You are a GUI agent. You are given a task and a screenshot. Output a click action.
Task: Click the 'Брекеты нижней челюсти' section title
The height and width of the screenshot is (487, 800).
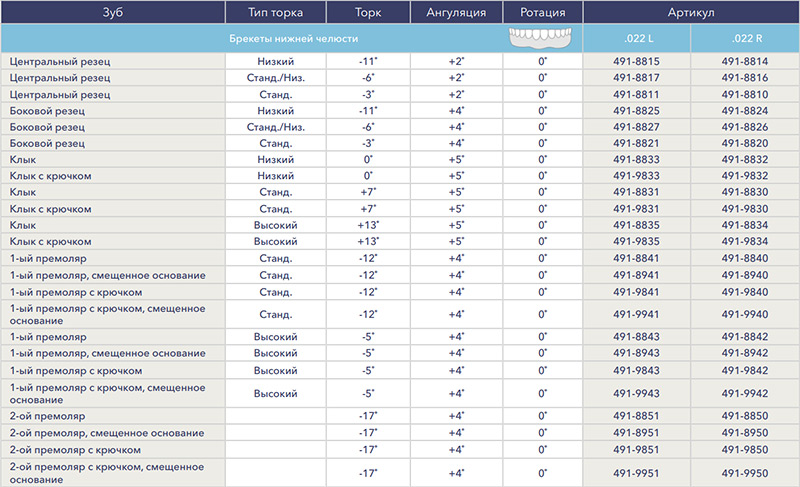point(293,38)
